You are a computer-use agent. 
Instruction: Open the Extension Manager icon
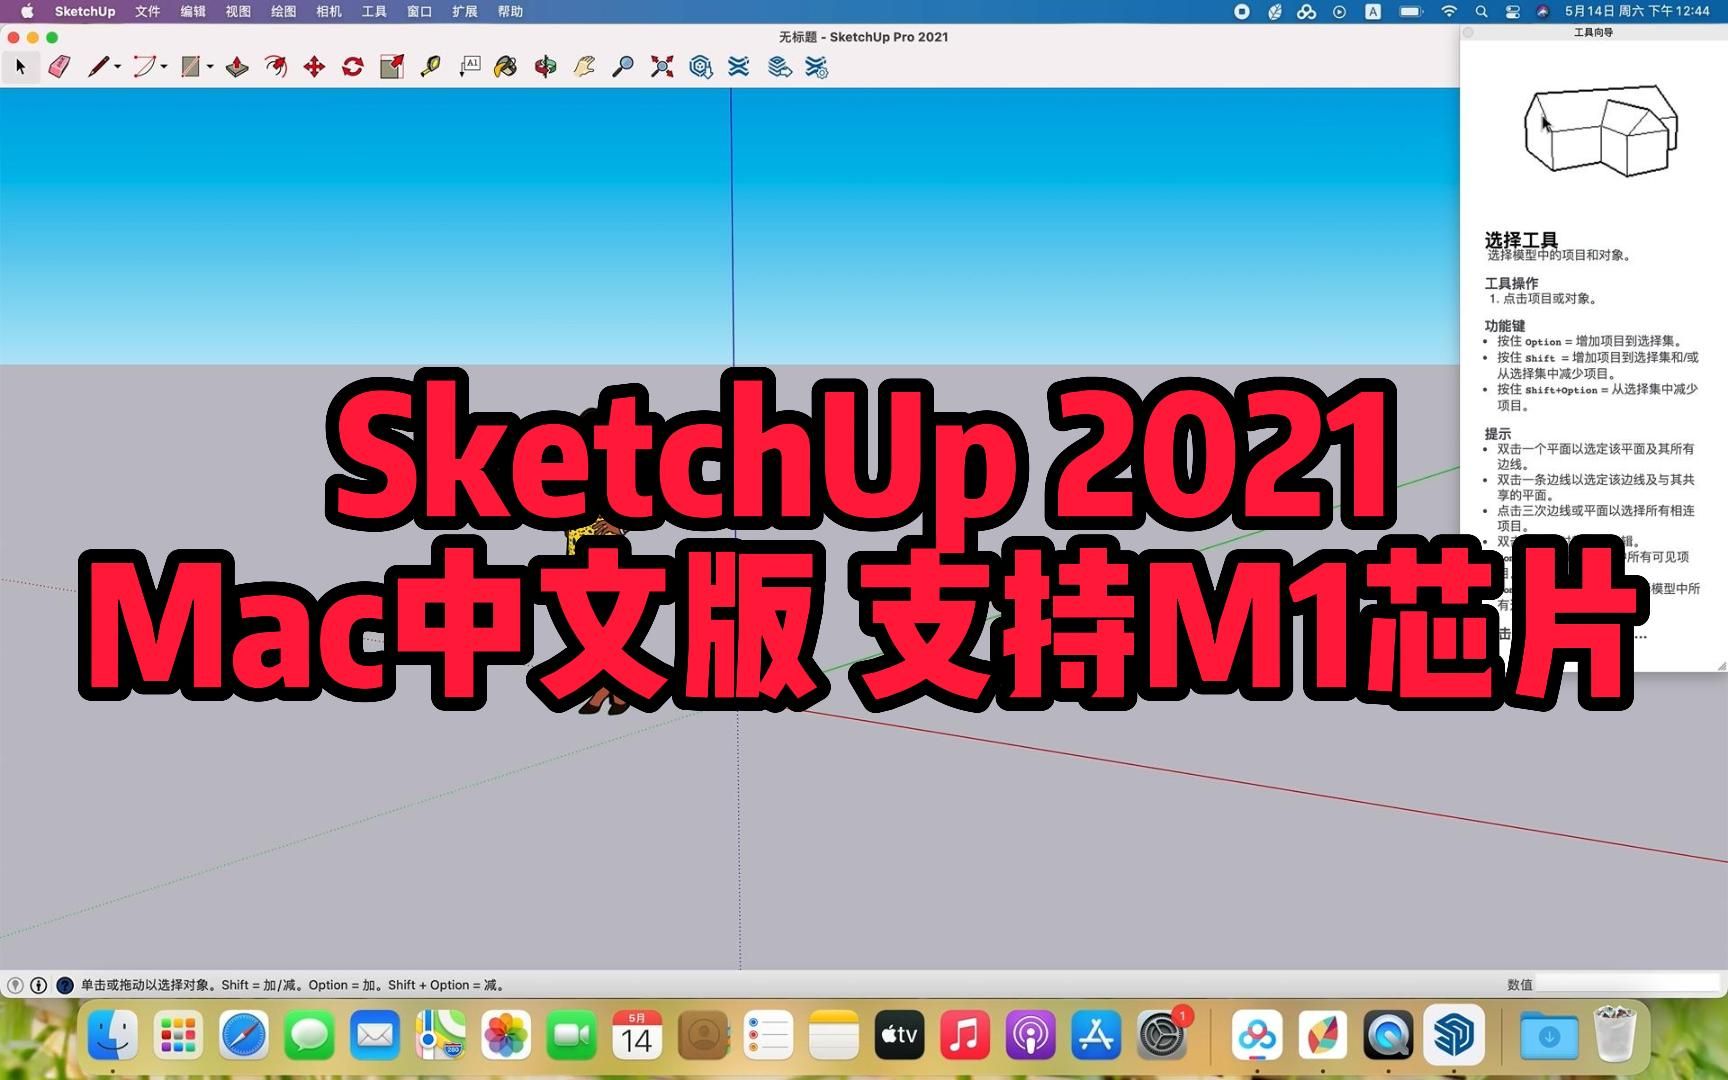[x=817, y=67]
